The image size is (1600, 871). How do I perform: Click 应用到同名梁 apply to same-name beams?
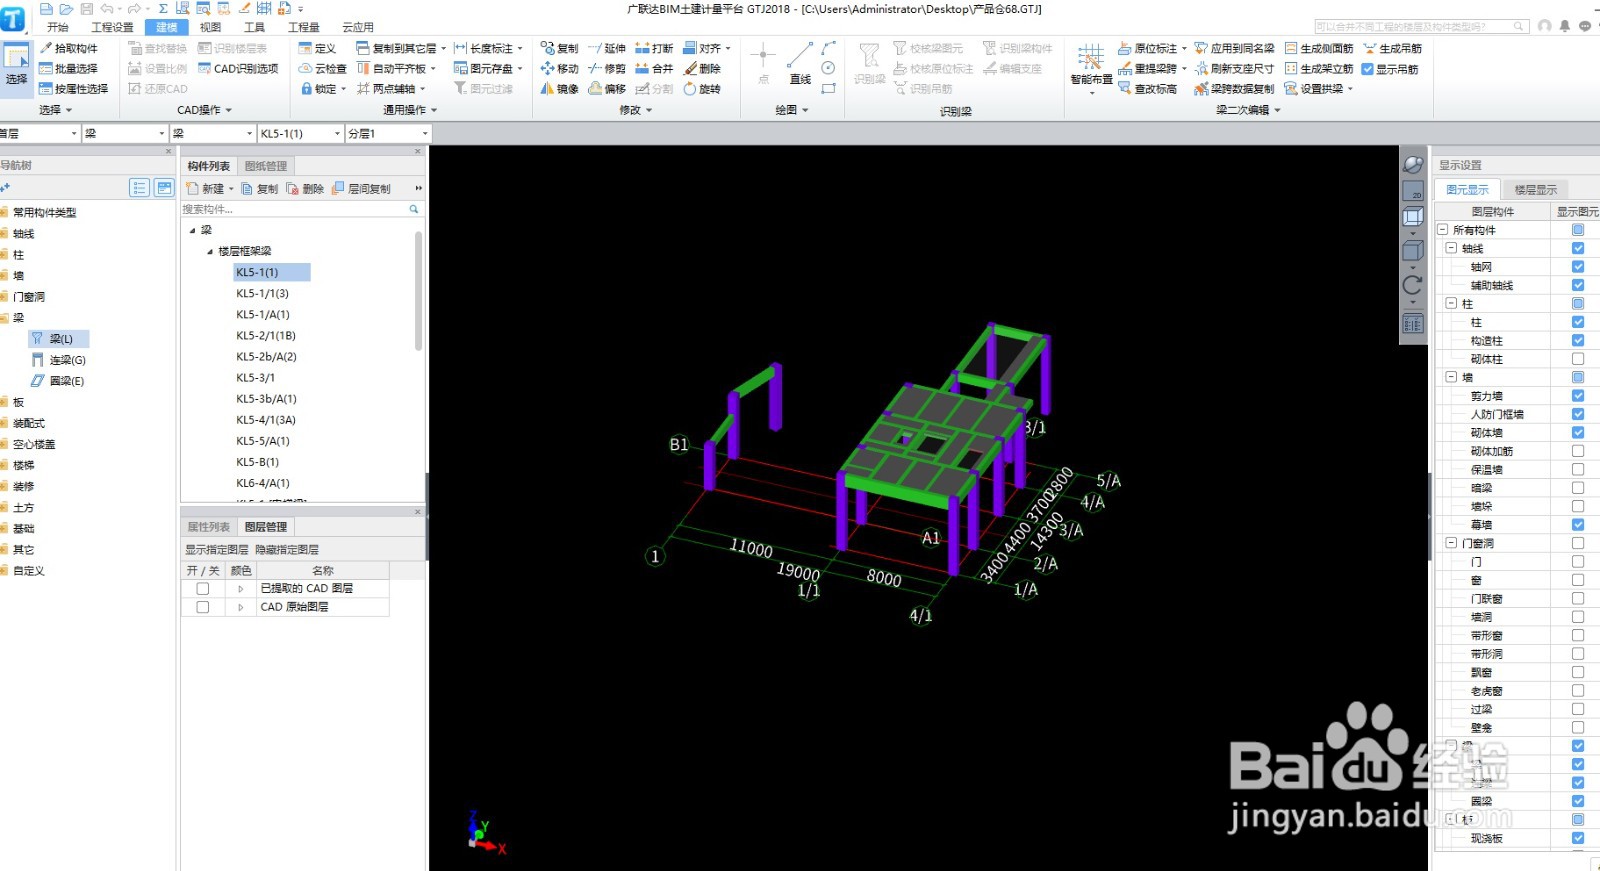[1234, 48]
